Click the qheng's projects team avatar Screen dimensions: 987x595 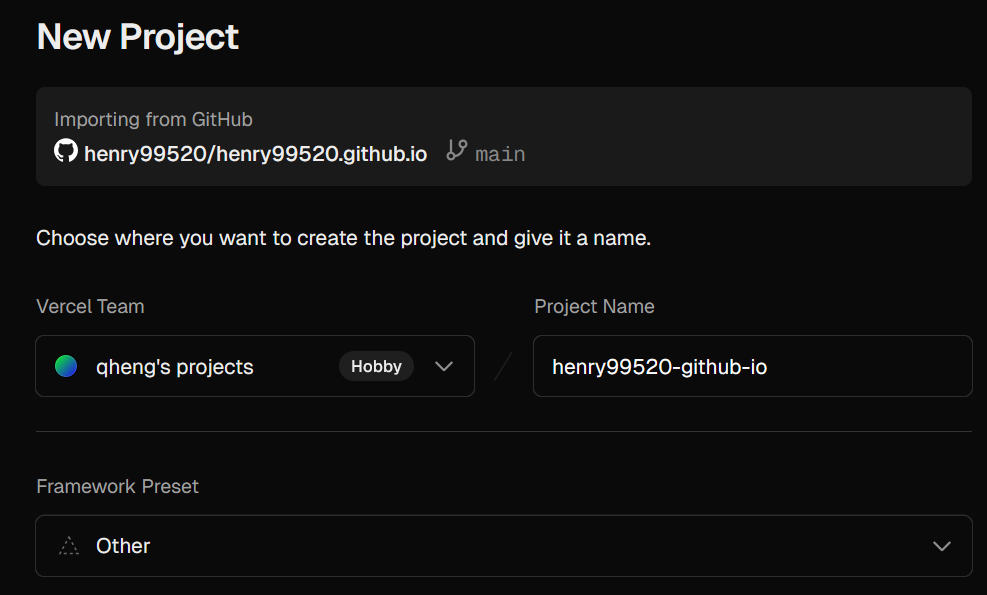click(66, 366)
